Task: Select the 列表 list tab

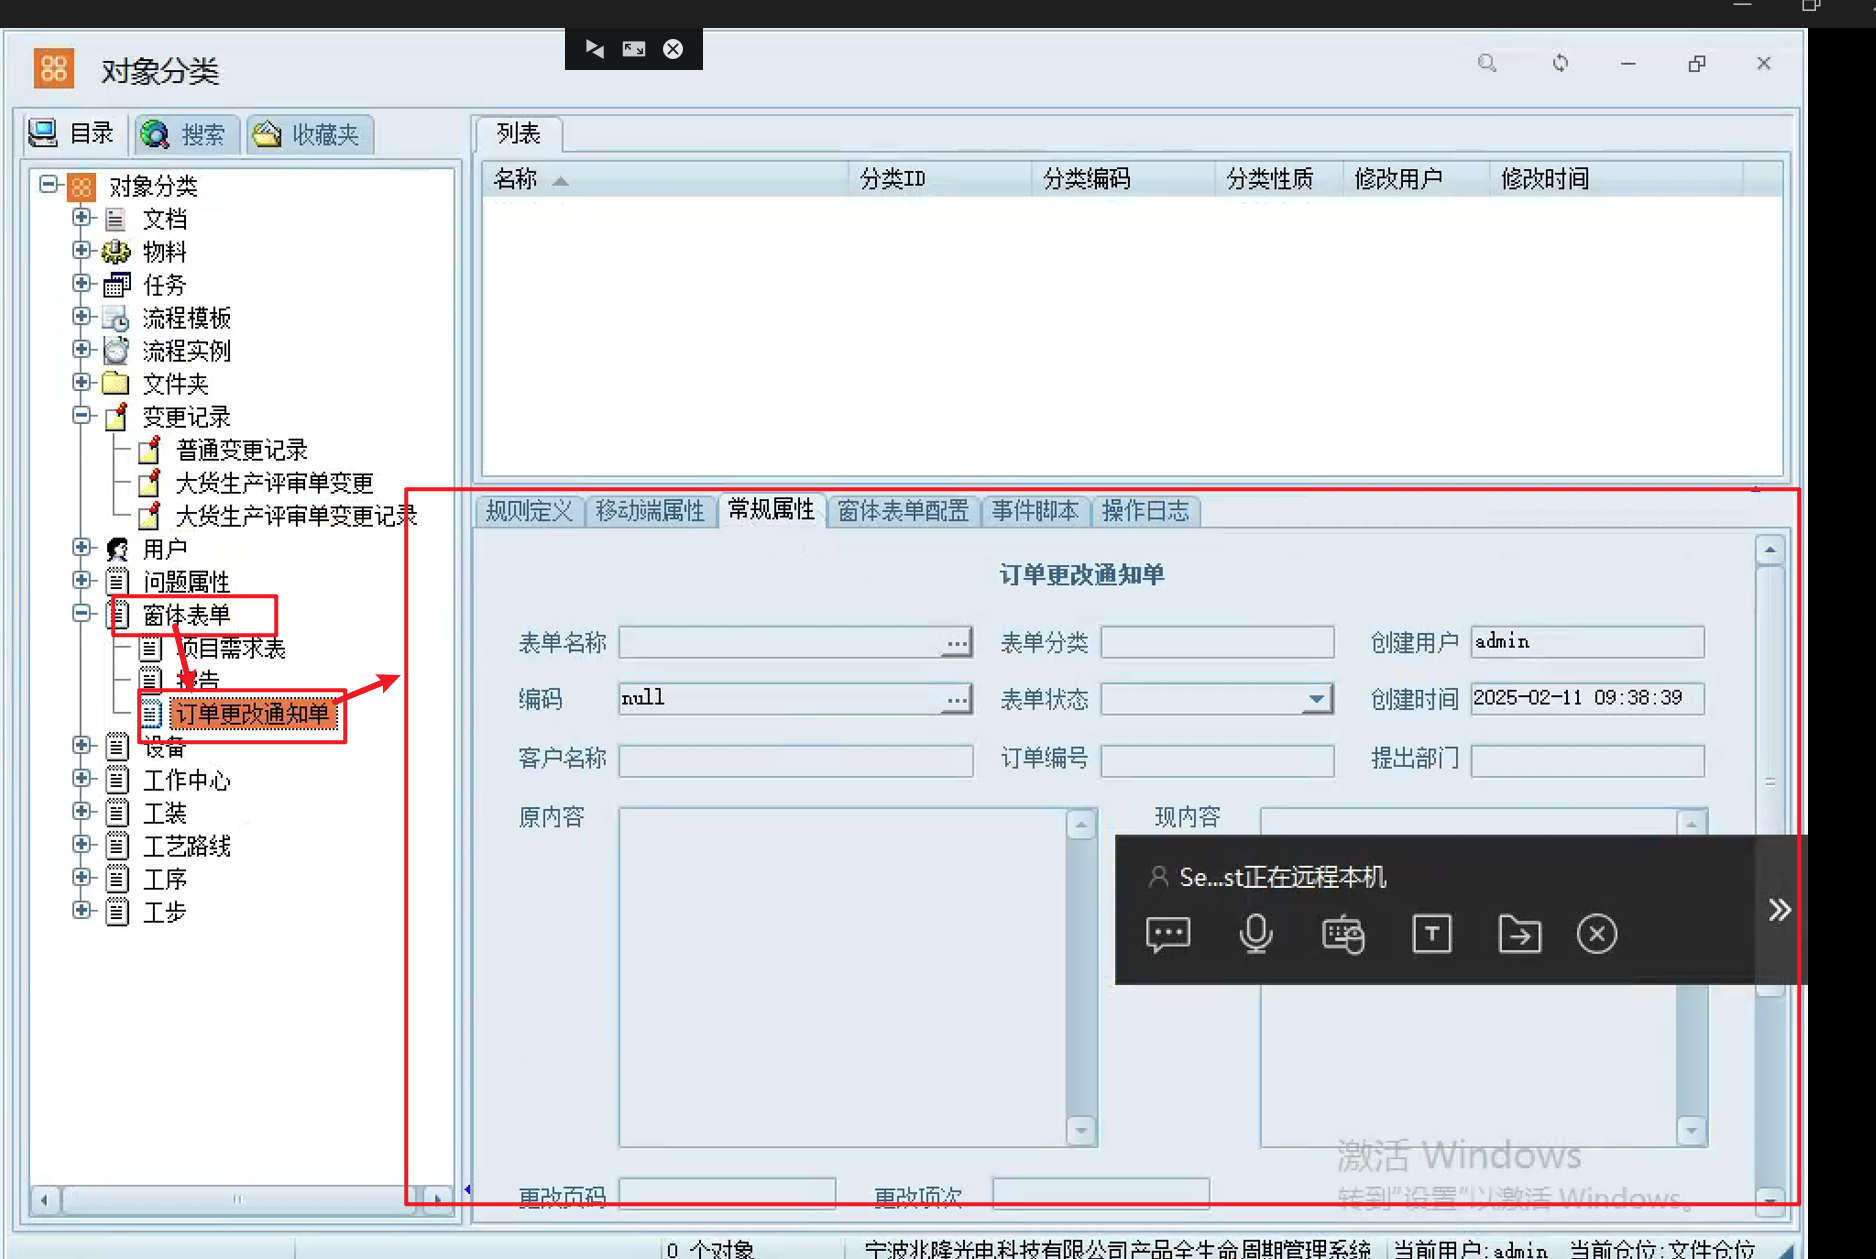Action: click(519, 133)
